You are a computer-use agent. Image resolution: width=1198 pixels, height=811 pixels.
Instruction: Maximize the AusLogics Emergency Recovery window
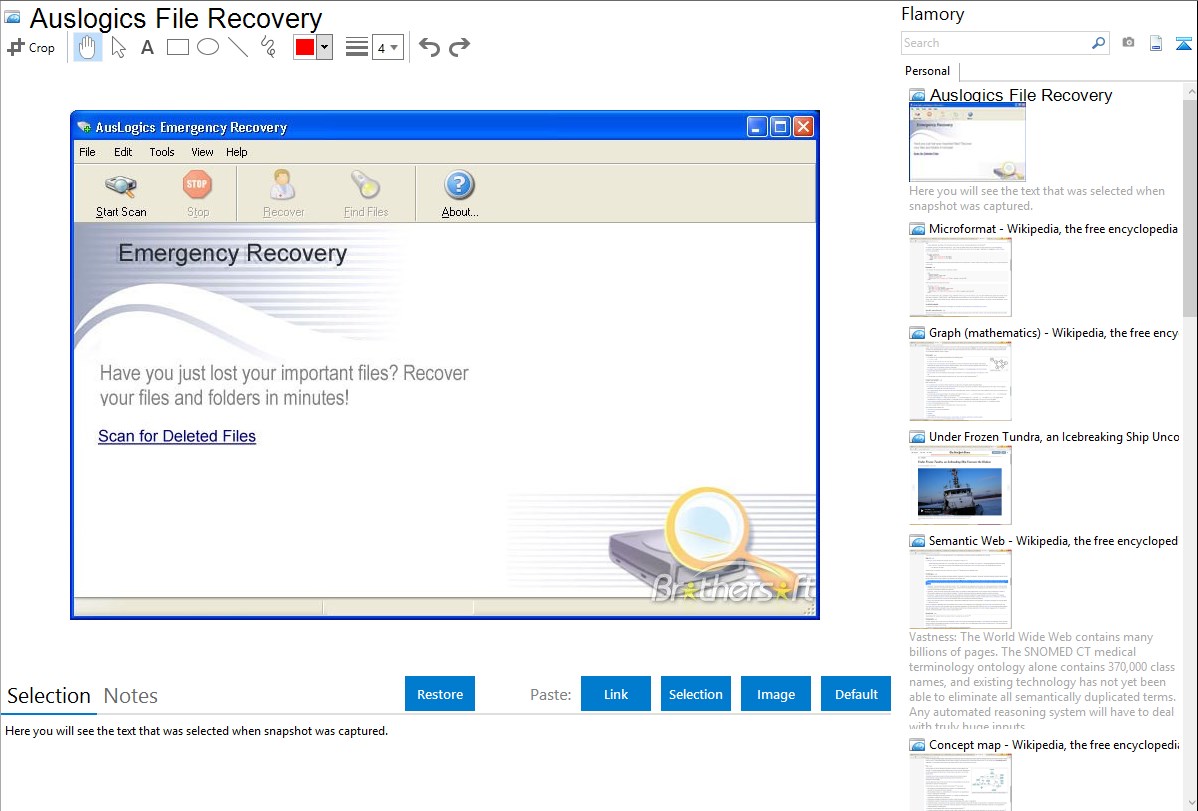(x=780, y=127)
